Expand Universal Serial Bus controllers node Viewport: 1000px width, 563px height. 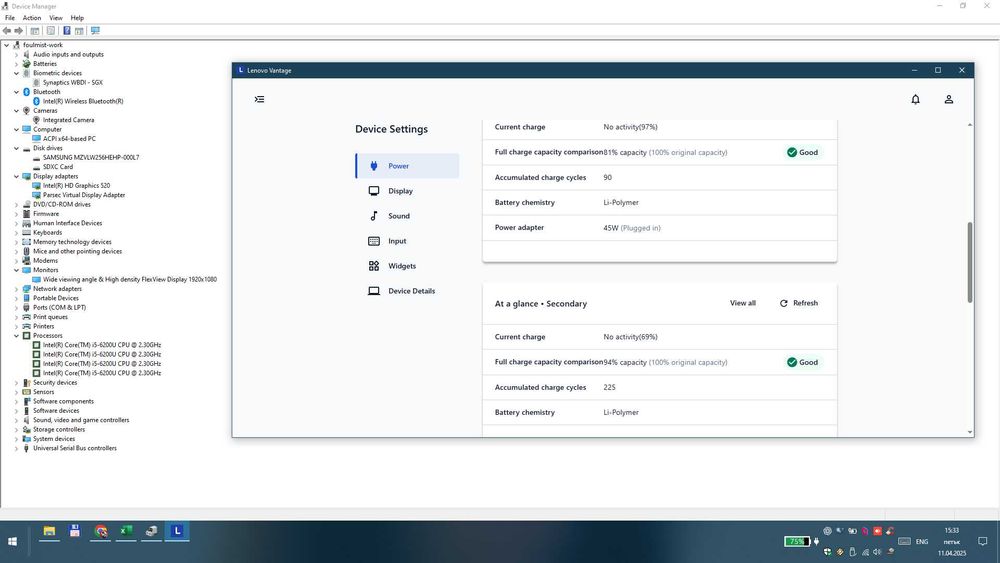[x=17, y=448]
